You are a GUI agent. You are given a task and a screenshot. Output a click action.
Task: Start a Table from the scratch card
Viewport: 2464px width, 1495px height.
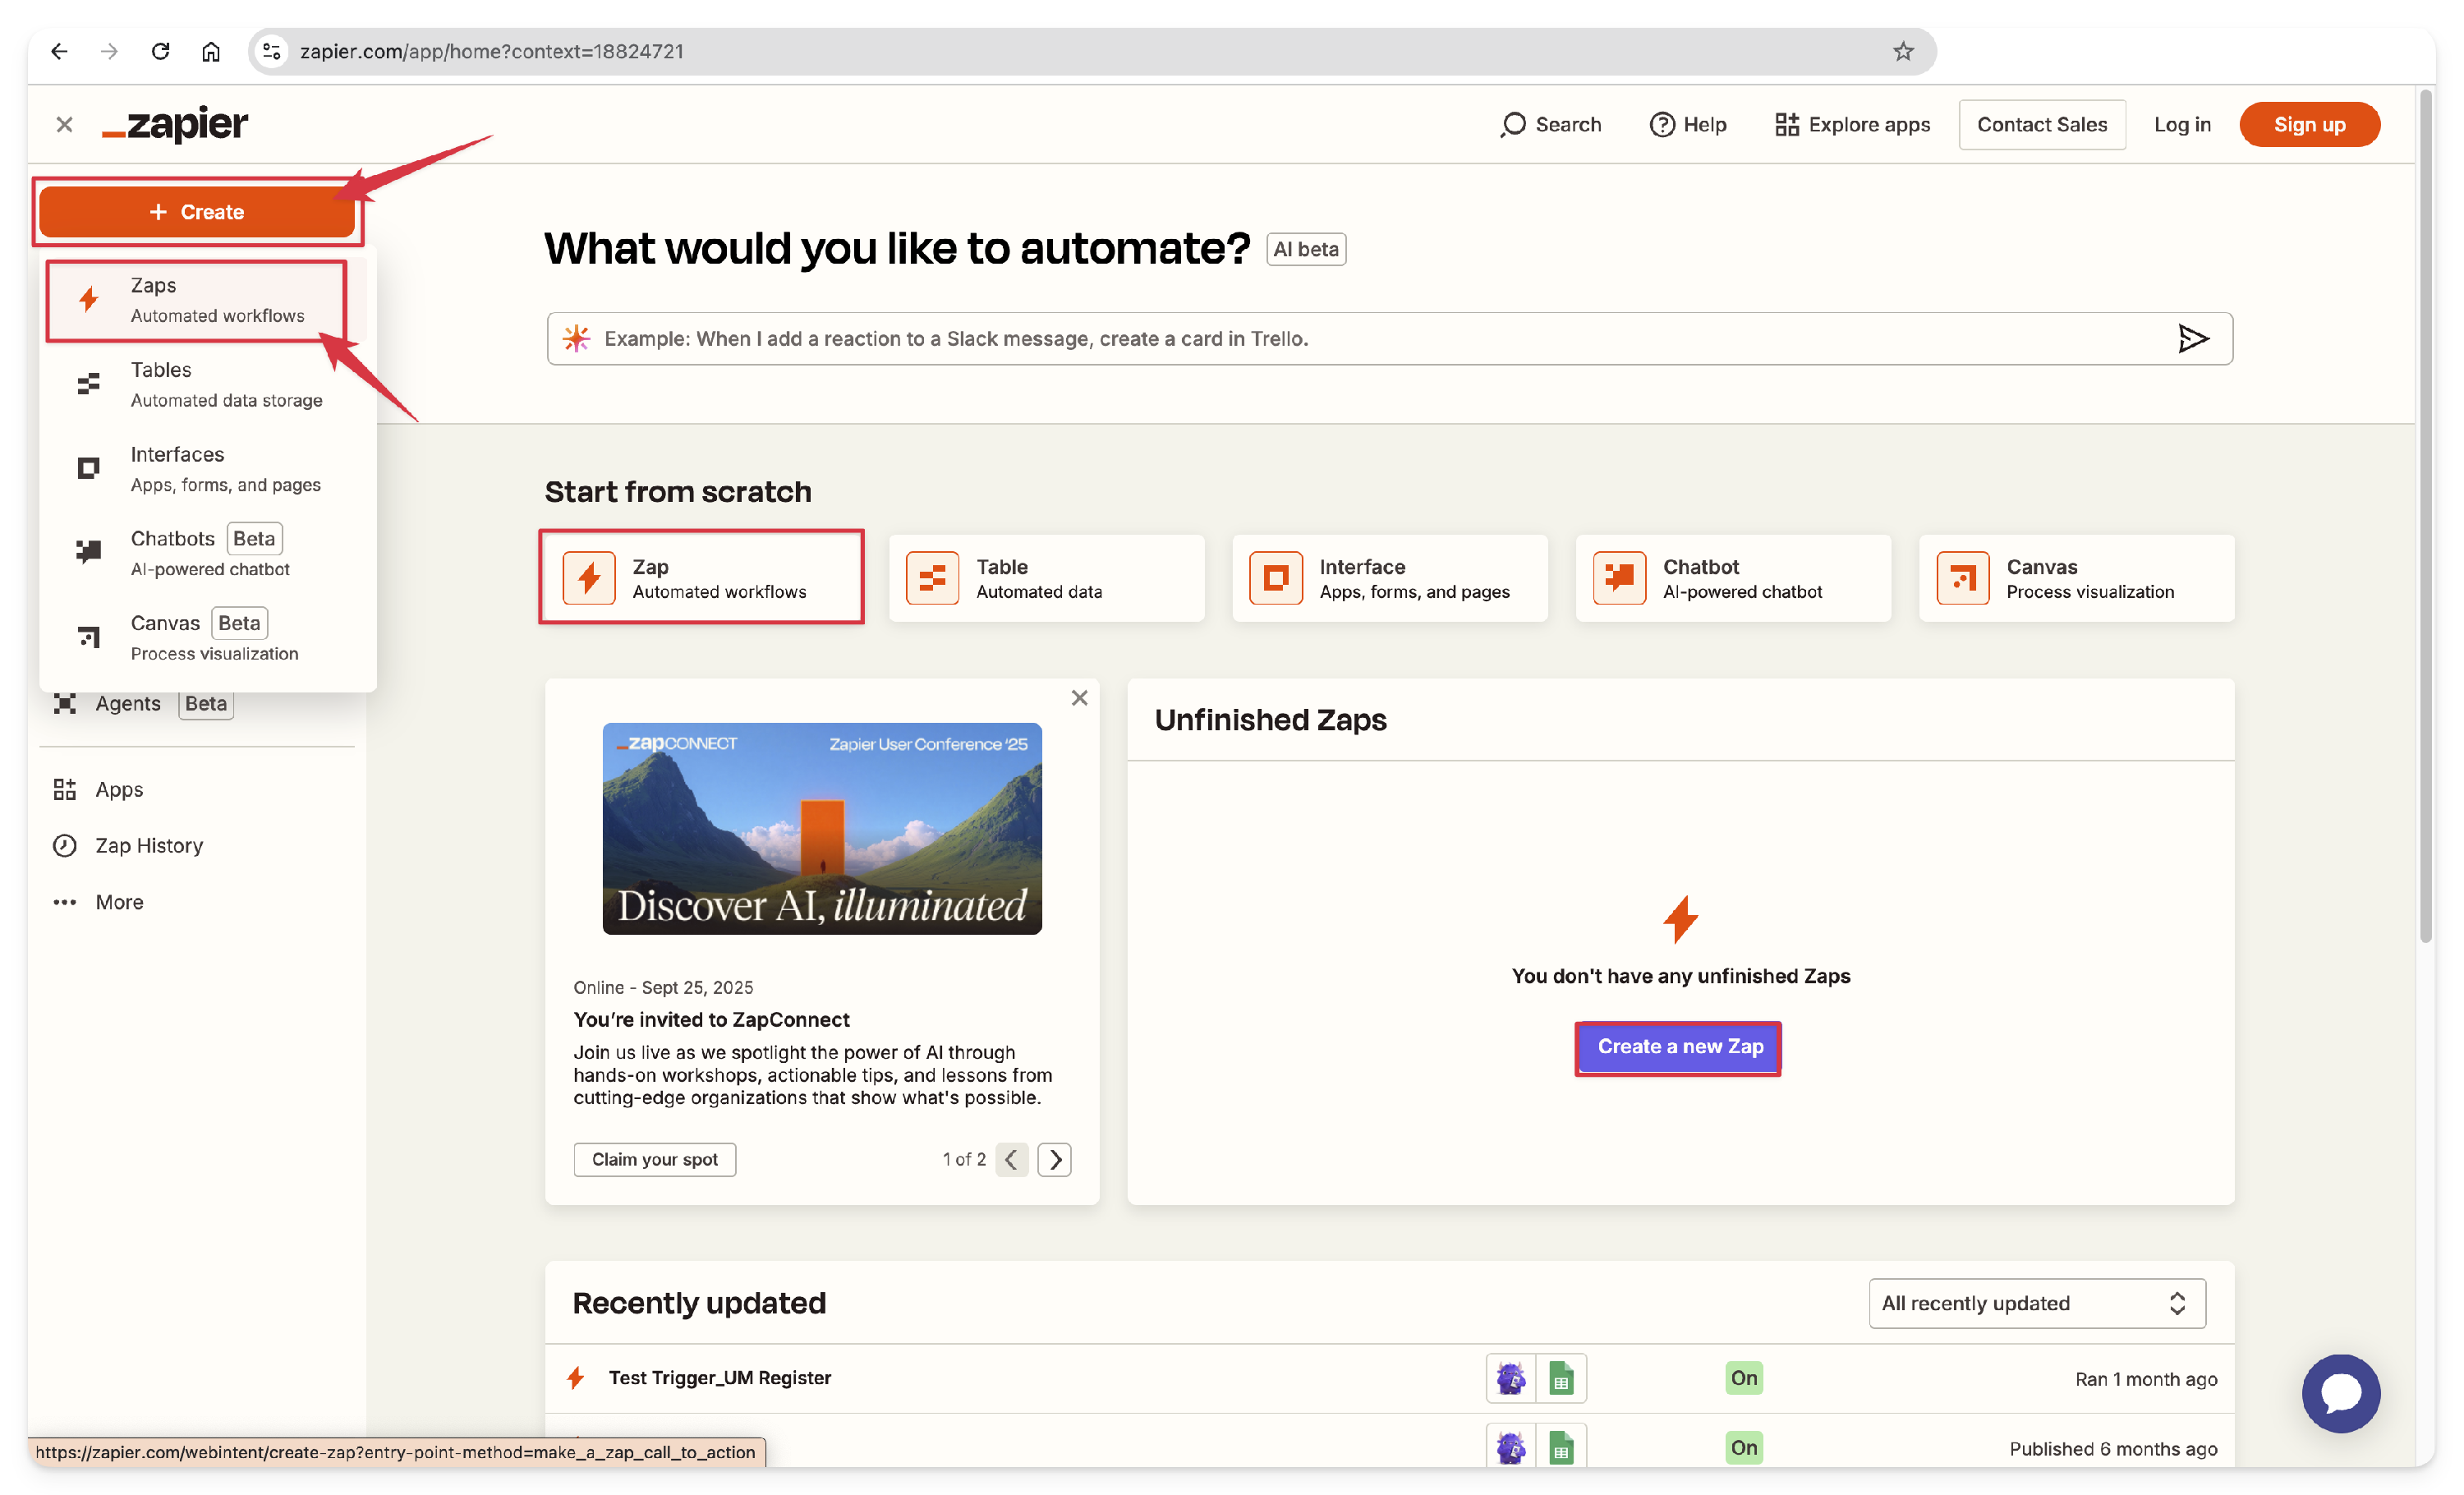(x=1046, y=577)
